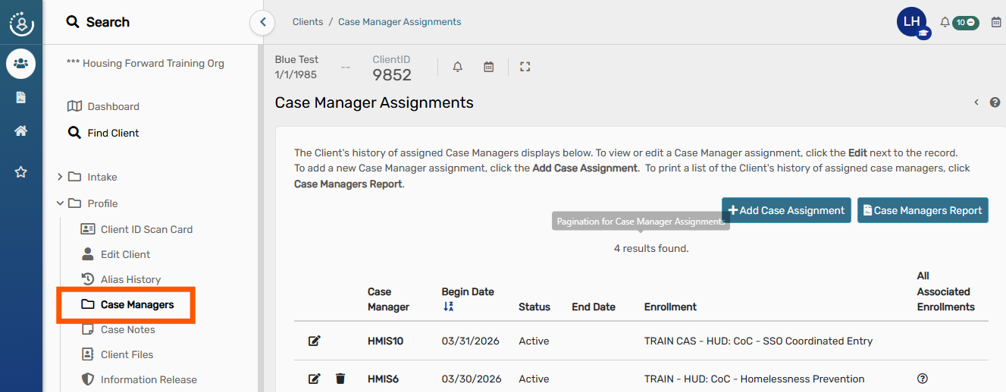This screenshot has width=1006, height=392.
Task: Click the Case Managers Report button
Action: click(923, 210)
